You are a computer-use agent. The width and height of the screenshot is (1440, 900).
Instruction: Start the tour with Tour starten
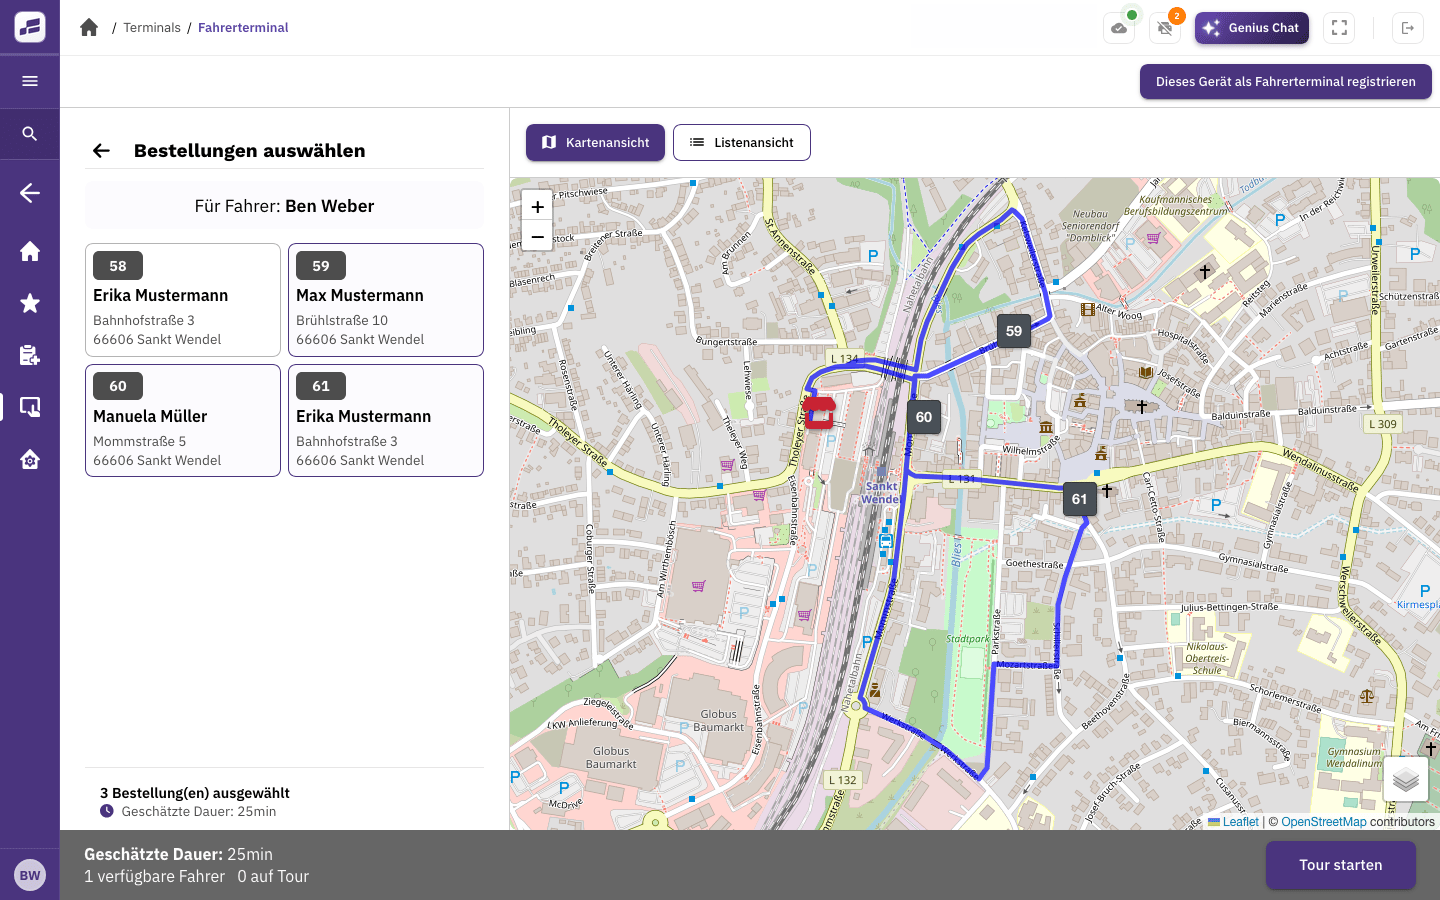[x=1341, y=865]
